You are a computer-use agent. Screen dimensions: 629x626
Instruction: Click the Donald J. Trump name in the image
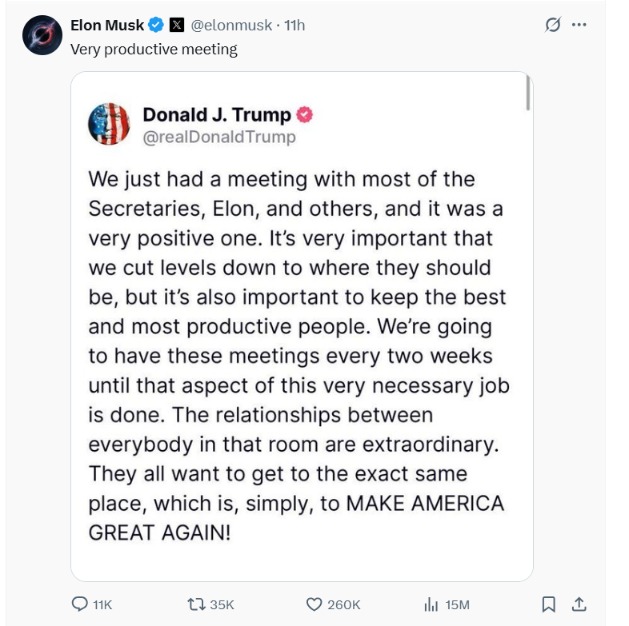(x=216, y=114)
